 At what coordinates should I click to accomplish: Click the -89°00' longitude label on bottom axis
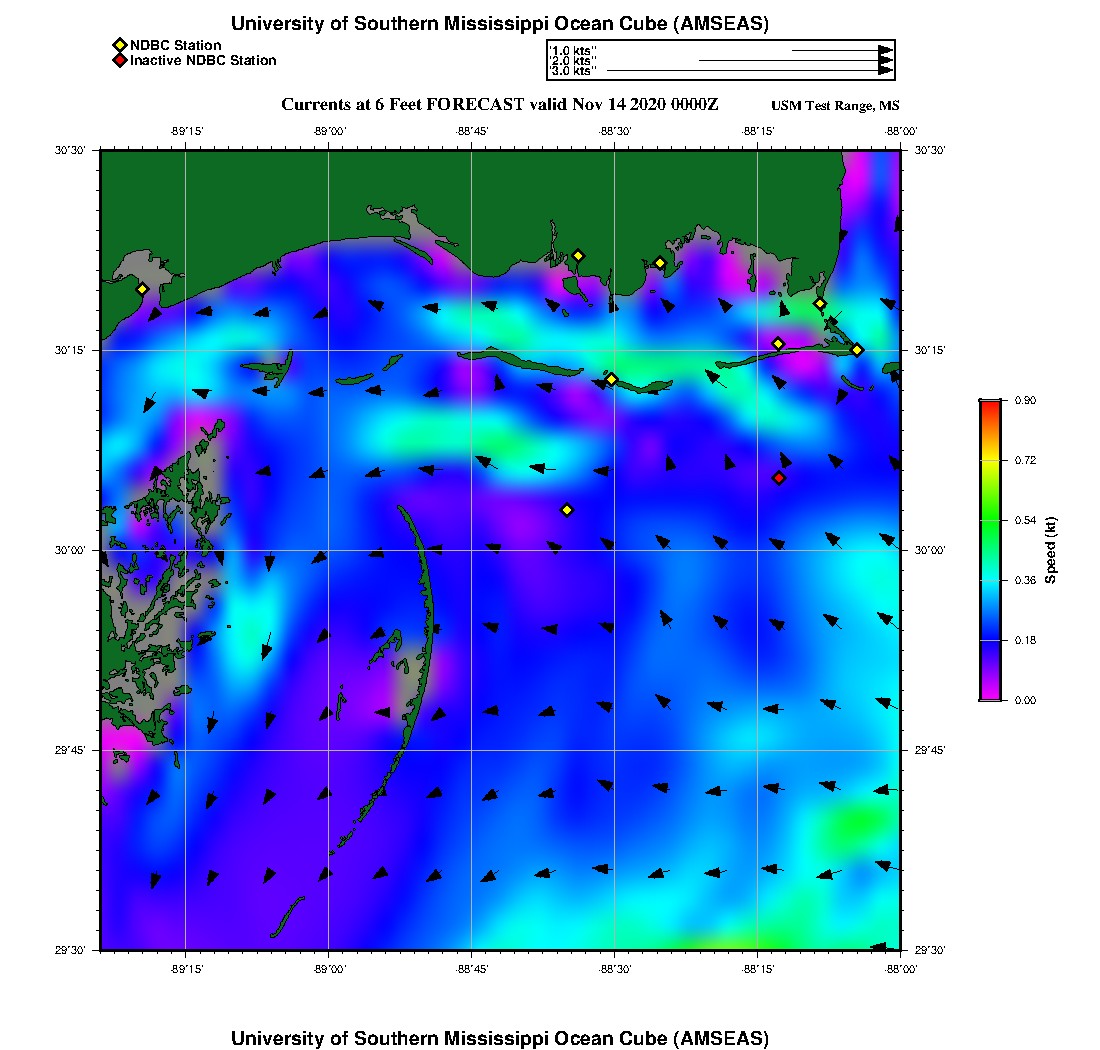pos(329,969)
